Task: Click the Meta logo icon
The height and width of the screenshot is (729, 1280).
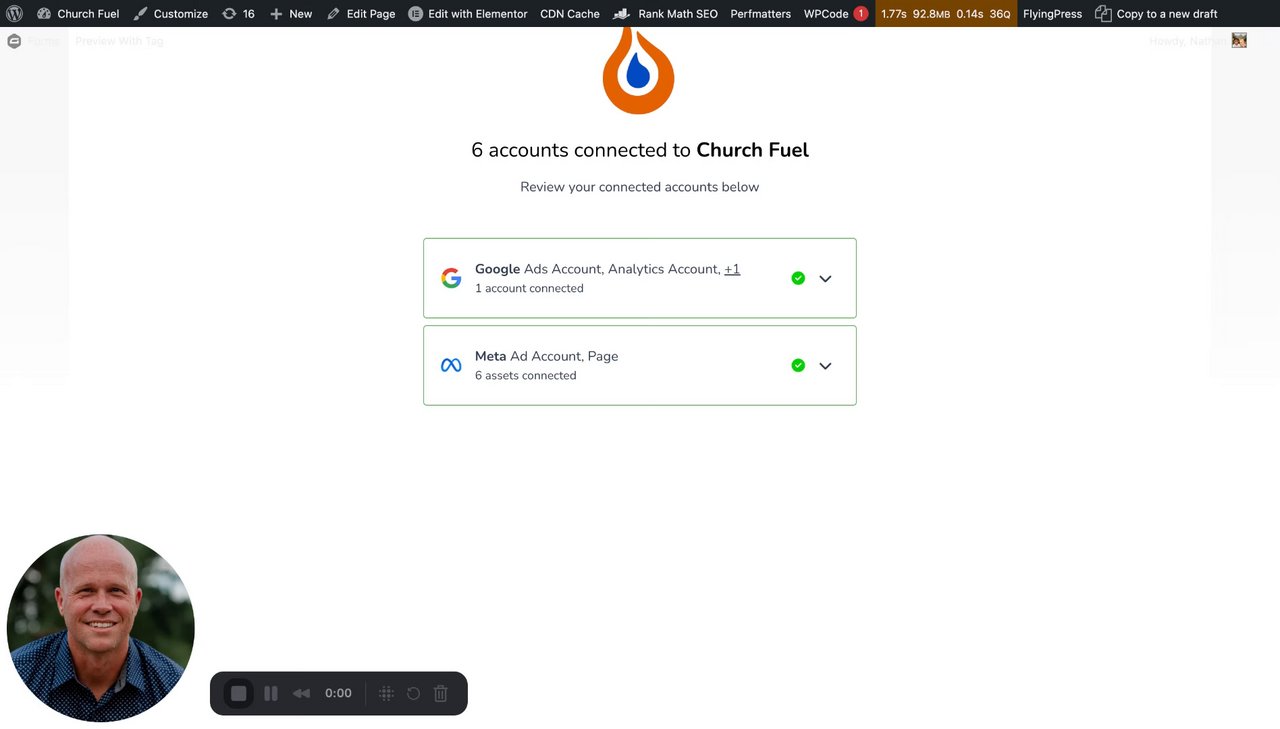Action: click(451, 366)
